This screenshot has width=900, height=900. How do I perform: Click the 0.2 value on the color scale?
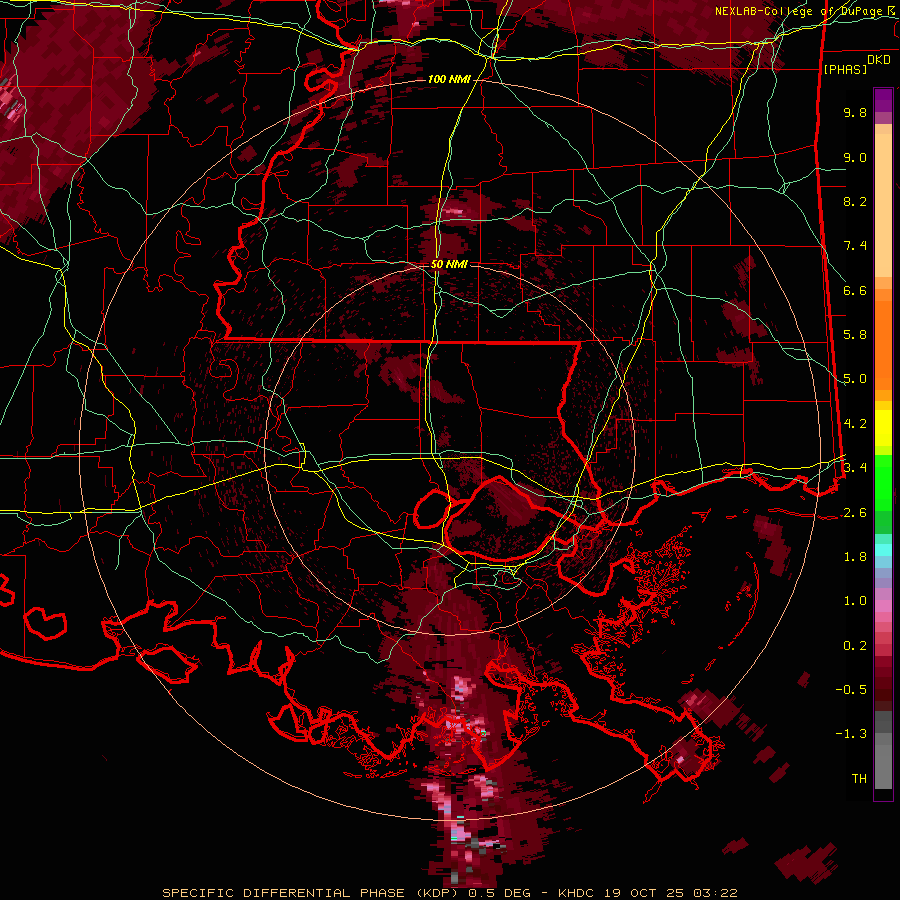(855, 646)
